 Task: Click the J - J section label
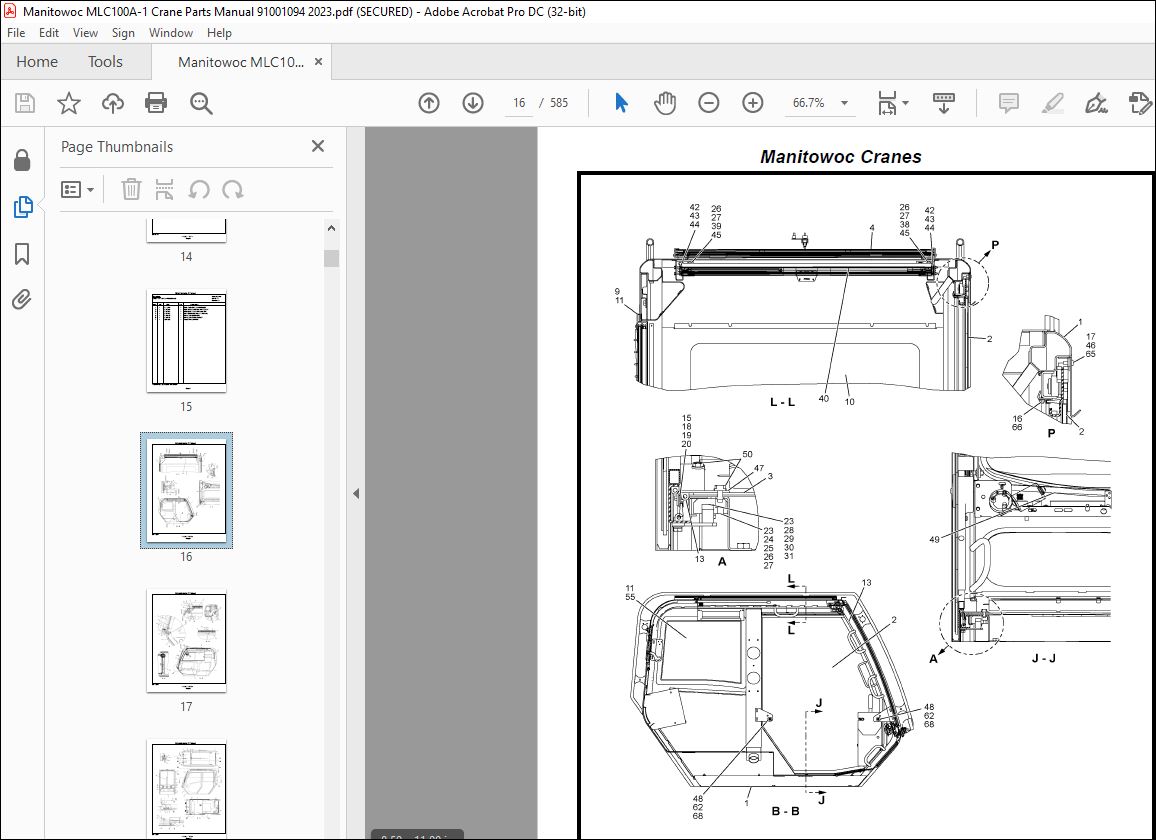pos(1043,658)
